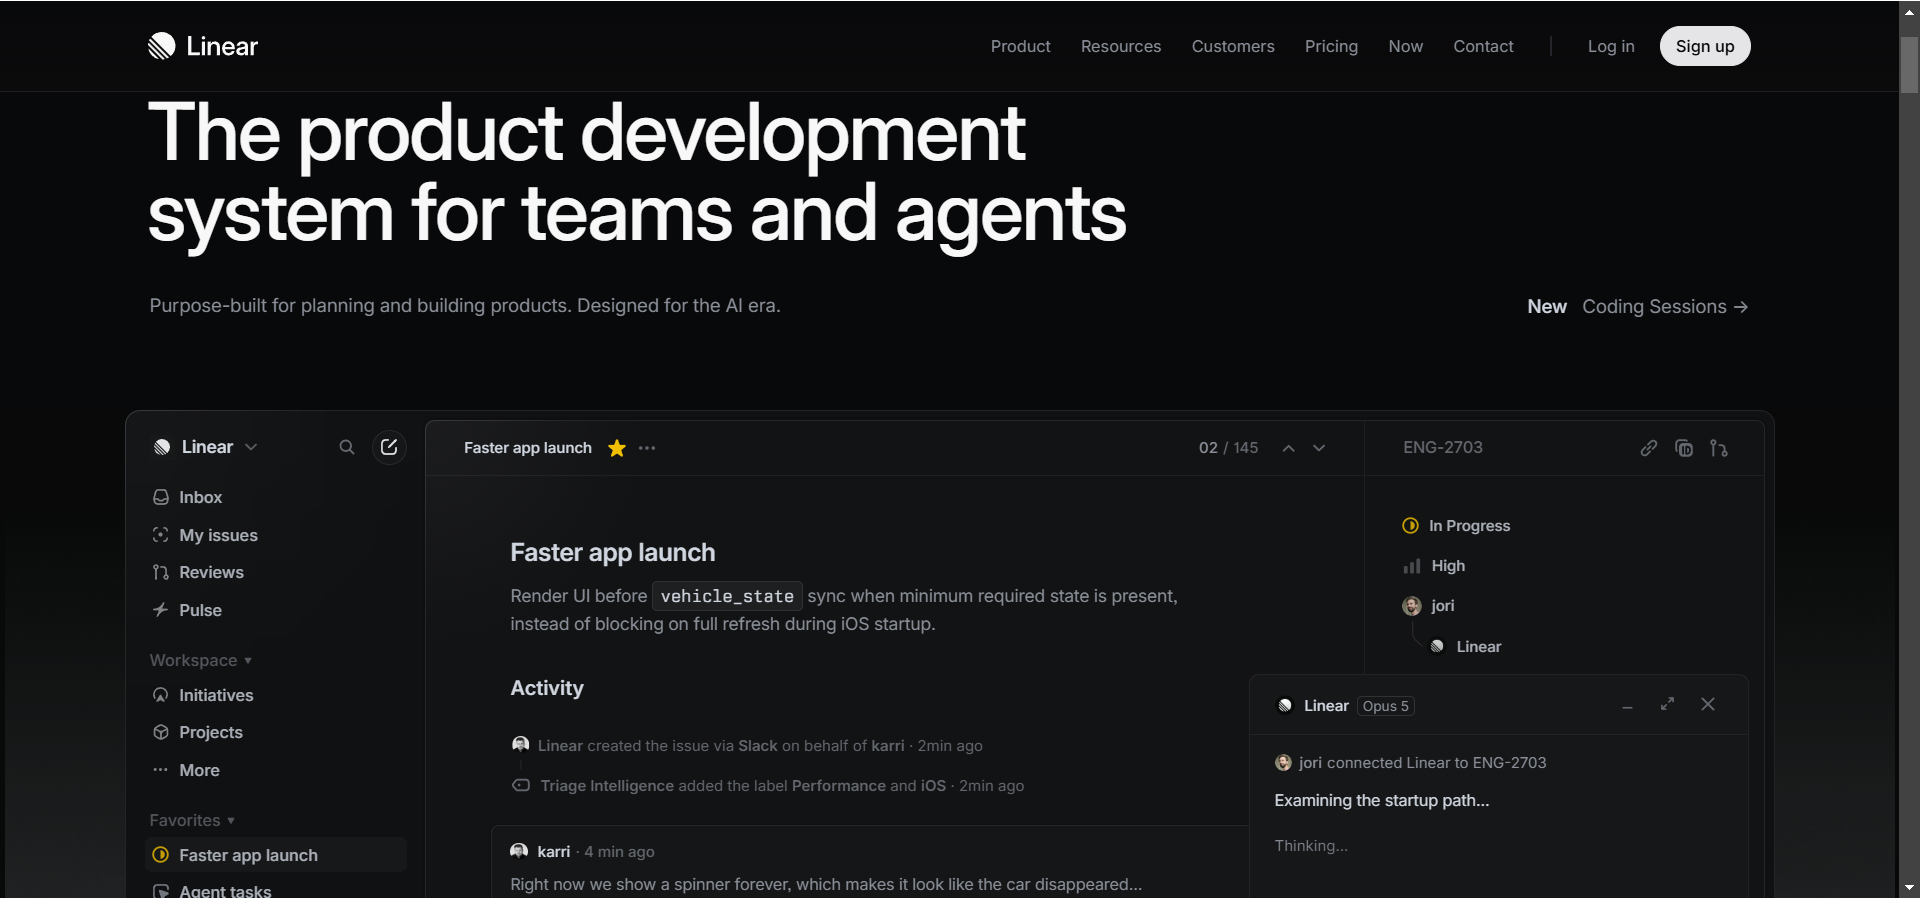Screen dimensions: 1920x898
Task: Click the Linear logo in the header
Action: [203, 46]
